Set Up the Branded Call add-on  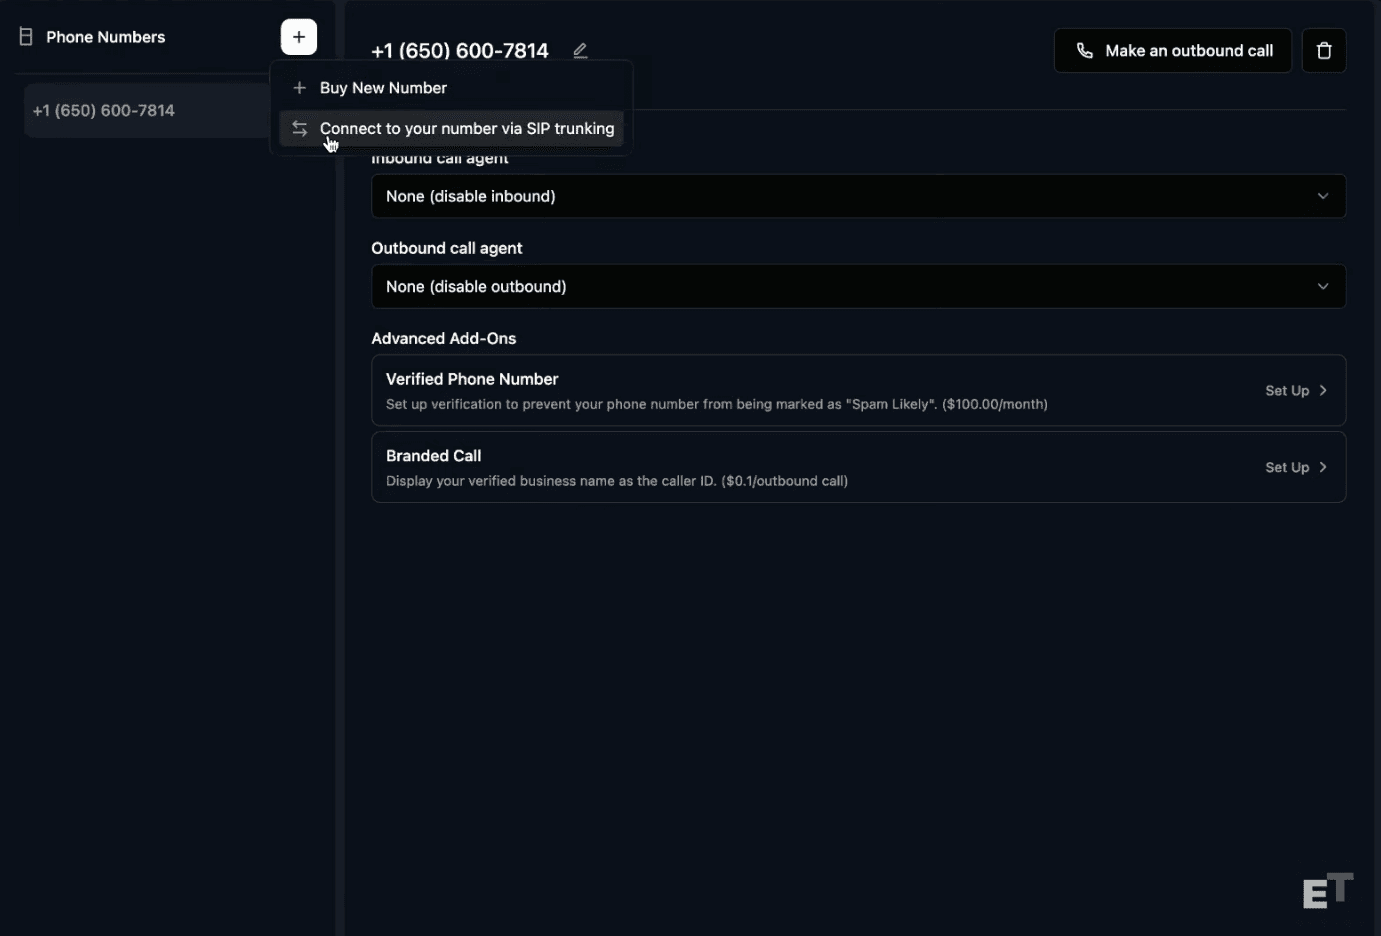tap(1287, 467)
